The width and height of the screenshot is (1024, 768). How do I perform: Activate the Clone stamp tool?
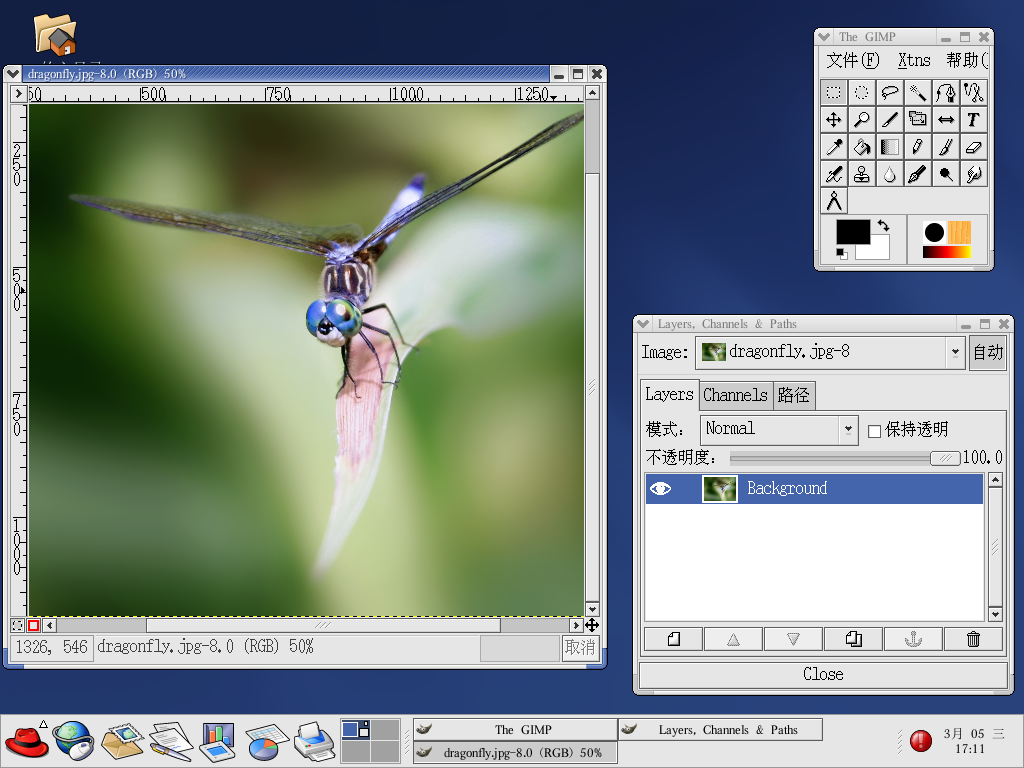(861, 174)
